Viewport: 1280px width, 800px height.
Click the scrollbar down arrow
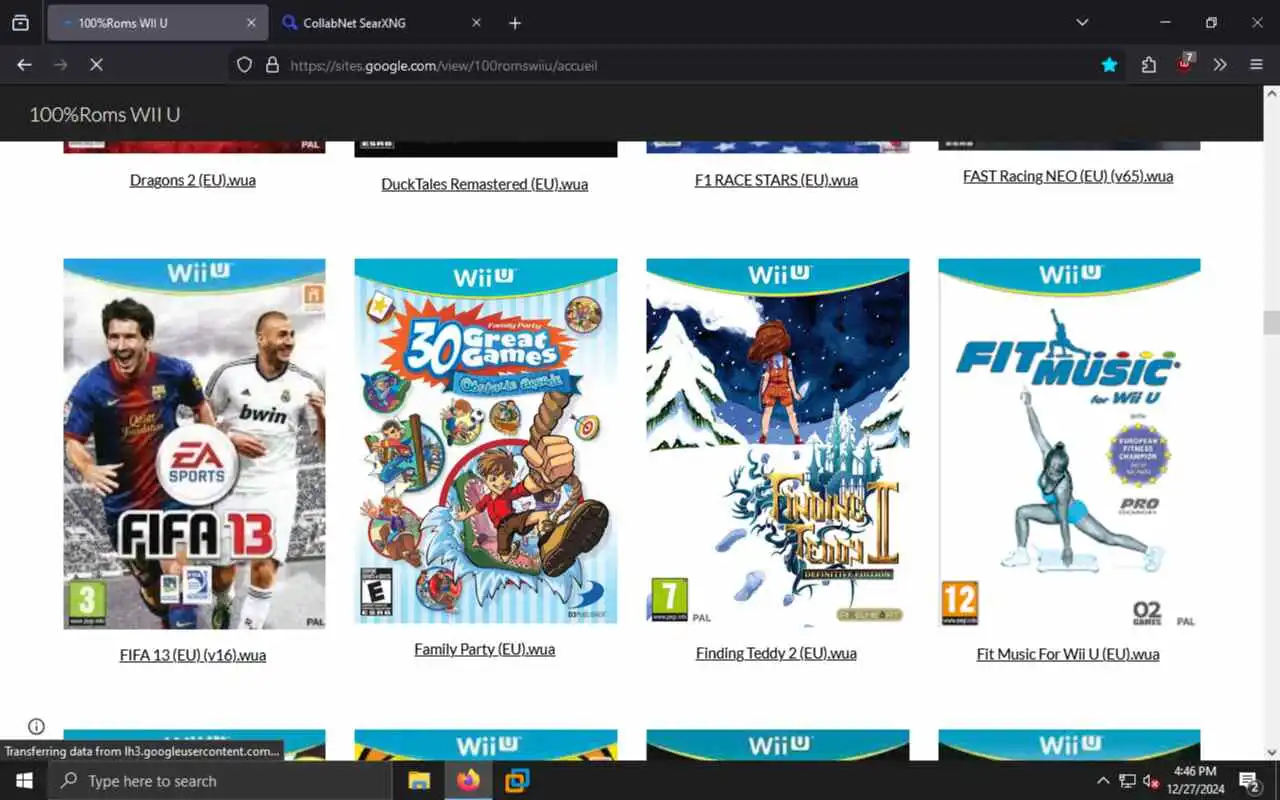pos(1271,752)
